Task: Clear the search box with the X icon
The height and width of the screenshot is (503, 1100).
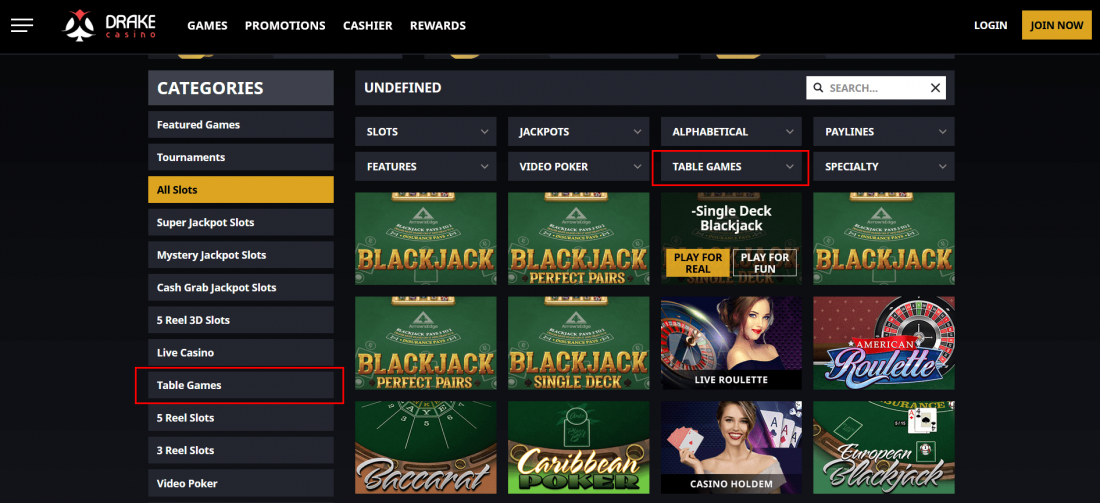Action: (935, 88)
